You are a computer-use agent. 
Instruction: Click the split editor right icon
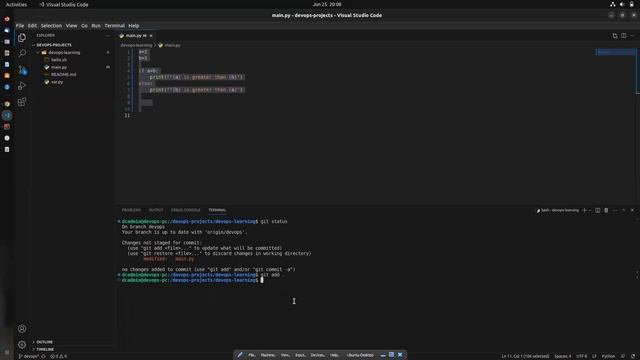tap(624, 36)
